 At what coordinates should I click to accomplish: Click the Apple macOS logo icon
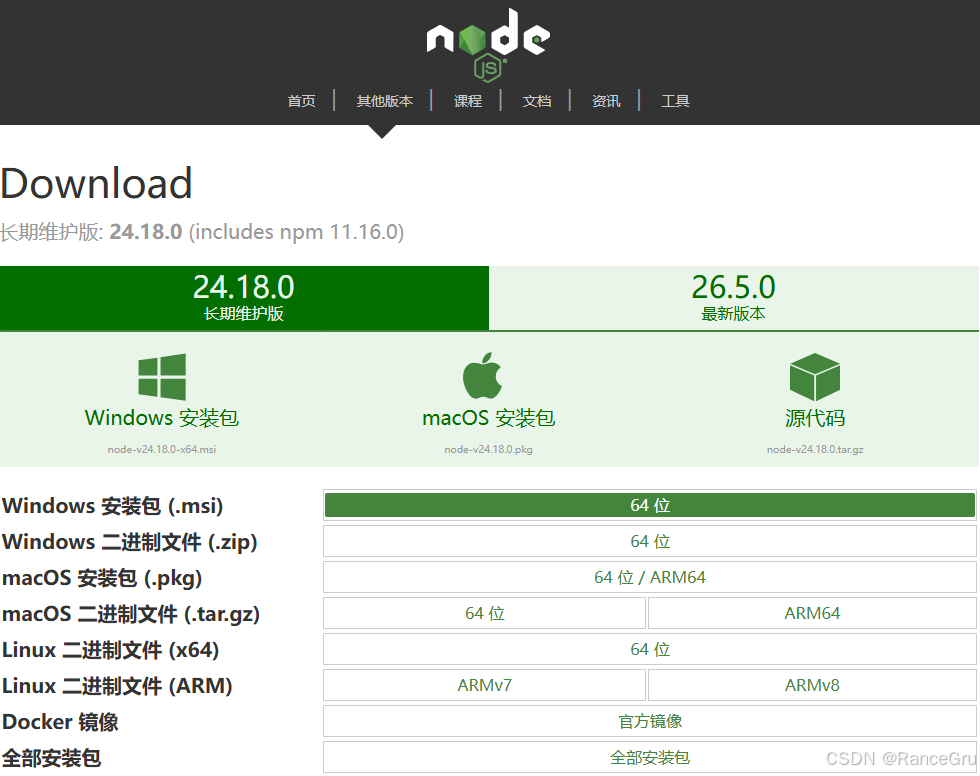pyautogui.click(x=482, y=376)
